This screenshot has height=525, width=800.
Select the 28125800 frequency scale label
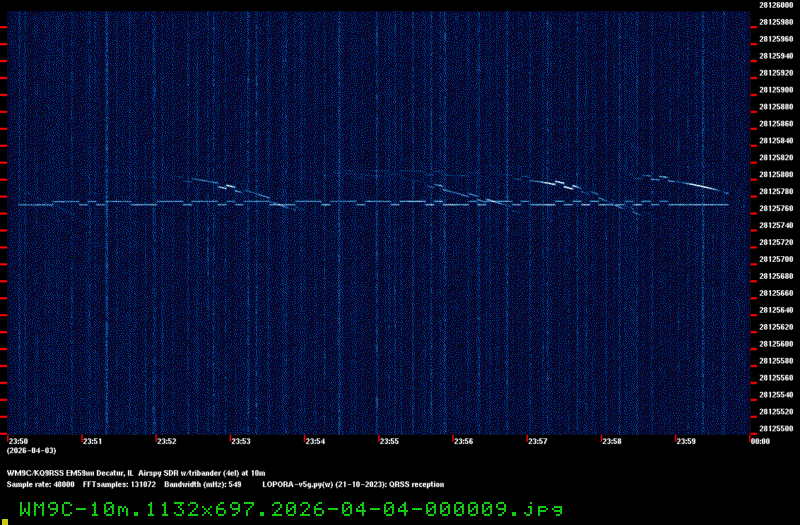coord(776,175)
